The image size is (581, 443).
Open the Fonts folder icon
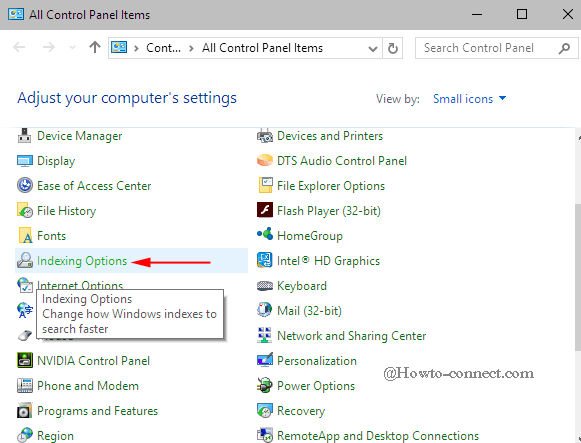(24, 236)
